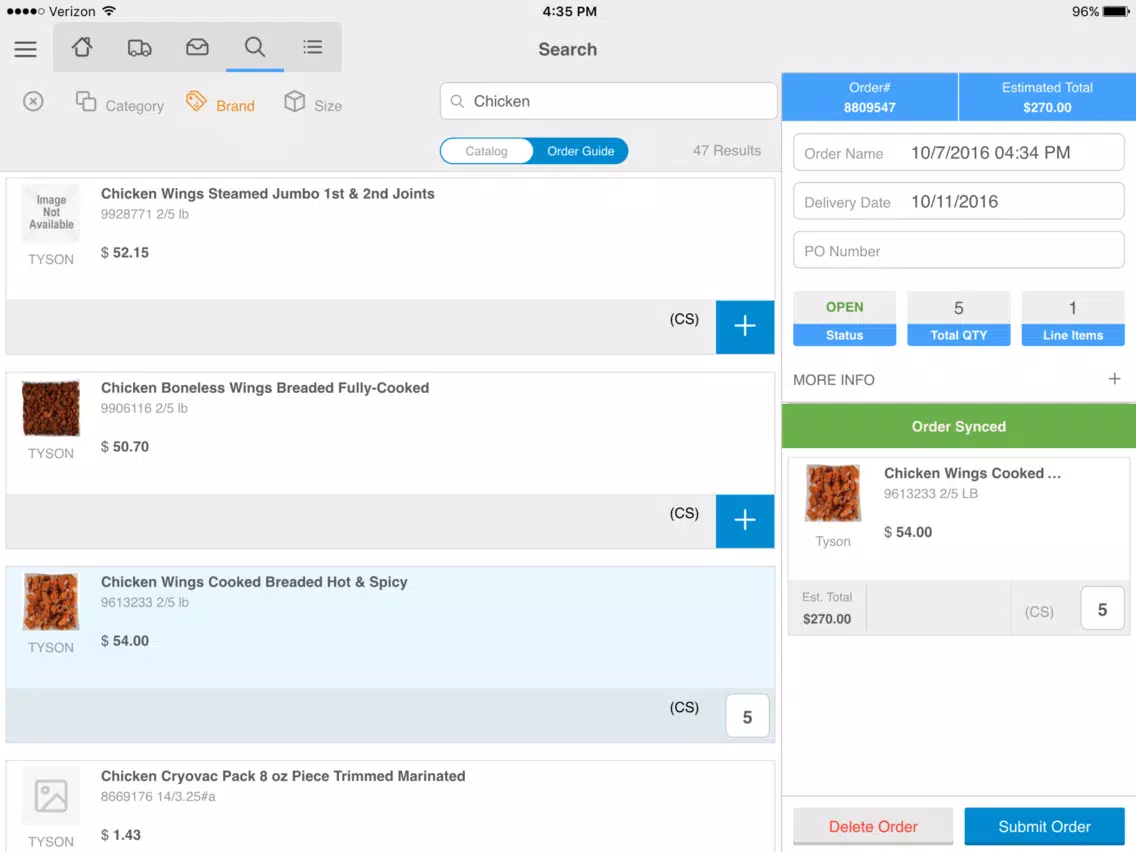Image resolution: width=1136 pixels, height=852 pixels.
Task: Click Est. Total $270.00 in cart
Action: (827, 608)
